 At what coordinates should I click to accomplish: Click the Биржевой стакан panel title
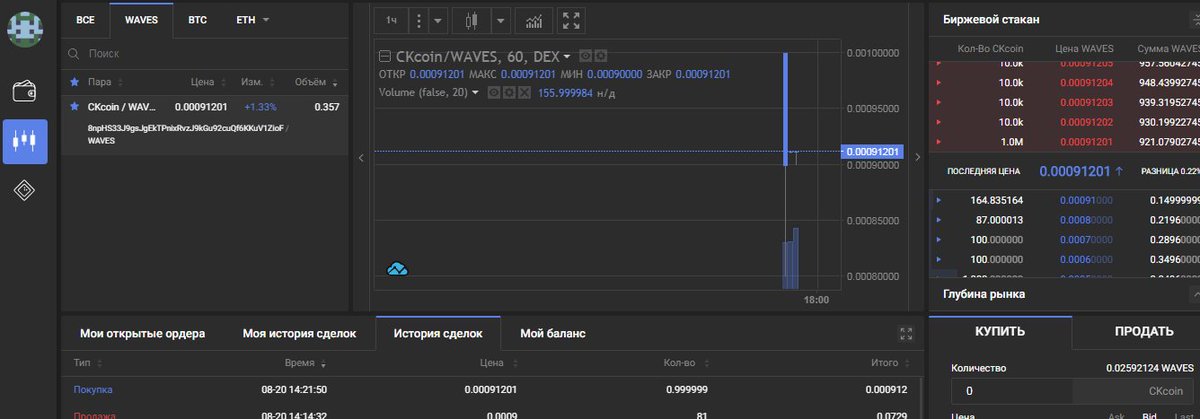pos(992,19)
